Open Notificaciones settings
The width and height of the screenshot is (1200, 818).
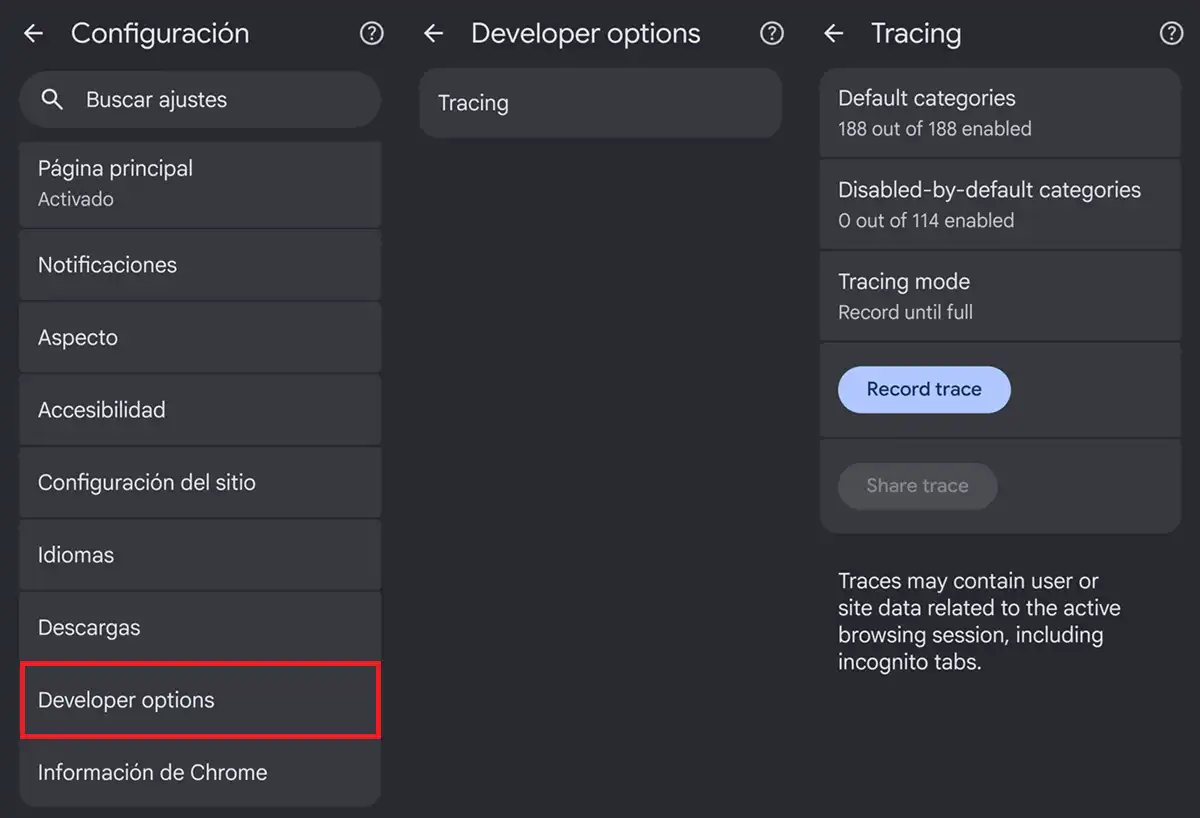click(200, 265)
